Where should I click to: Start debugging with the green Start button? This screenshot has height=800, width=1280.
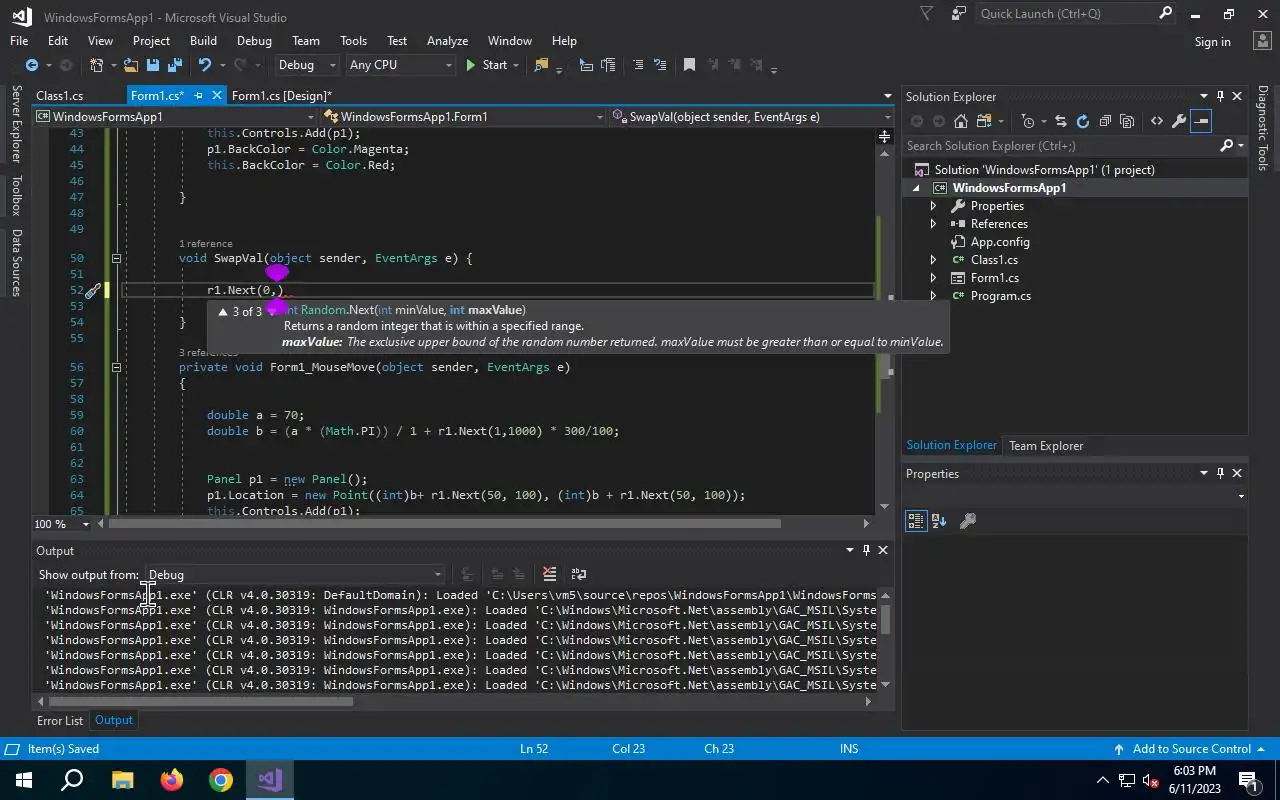[486, 65]
